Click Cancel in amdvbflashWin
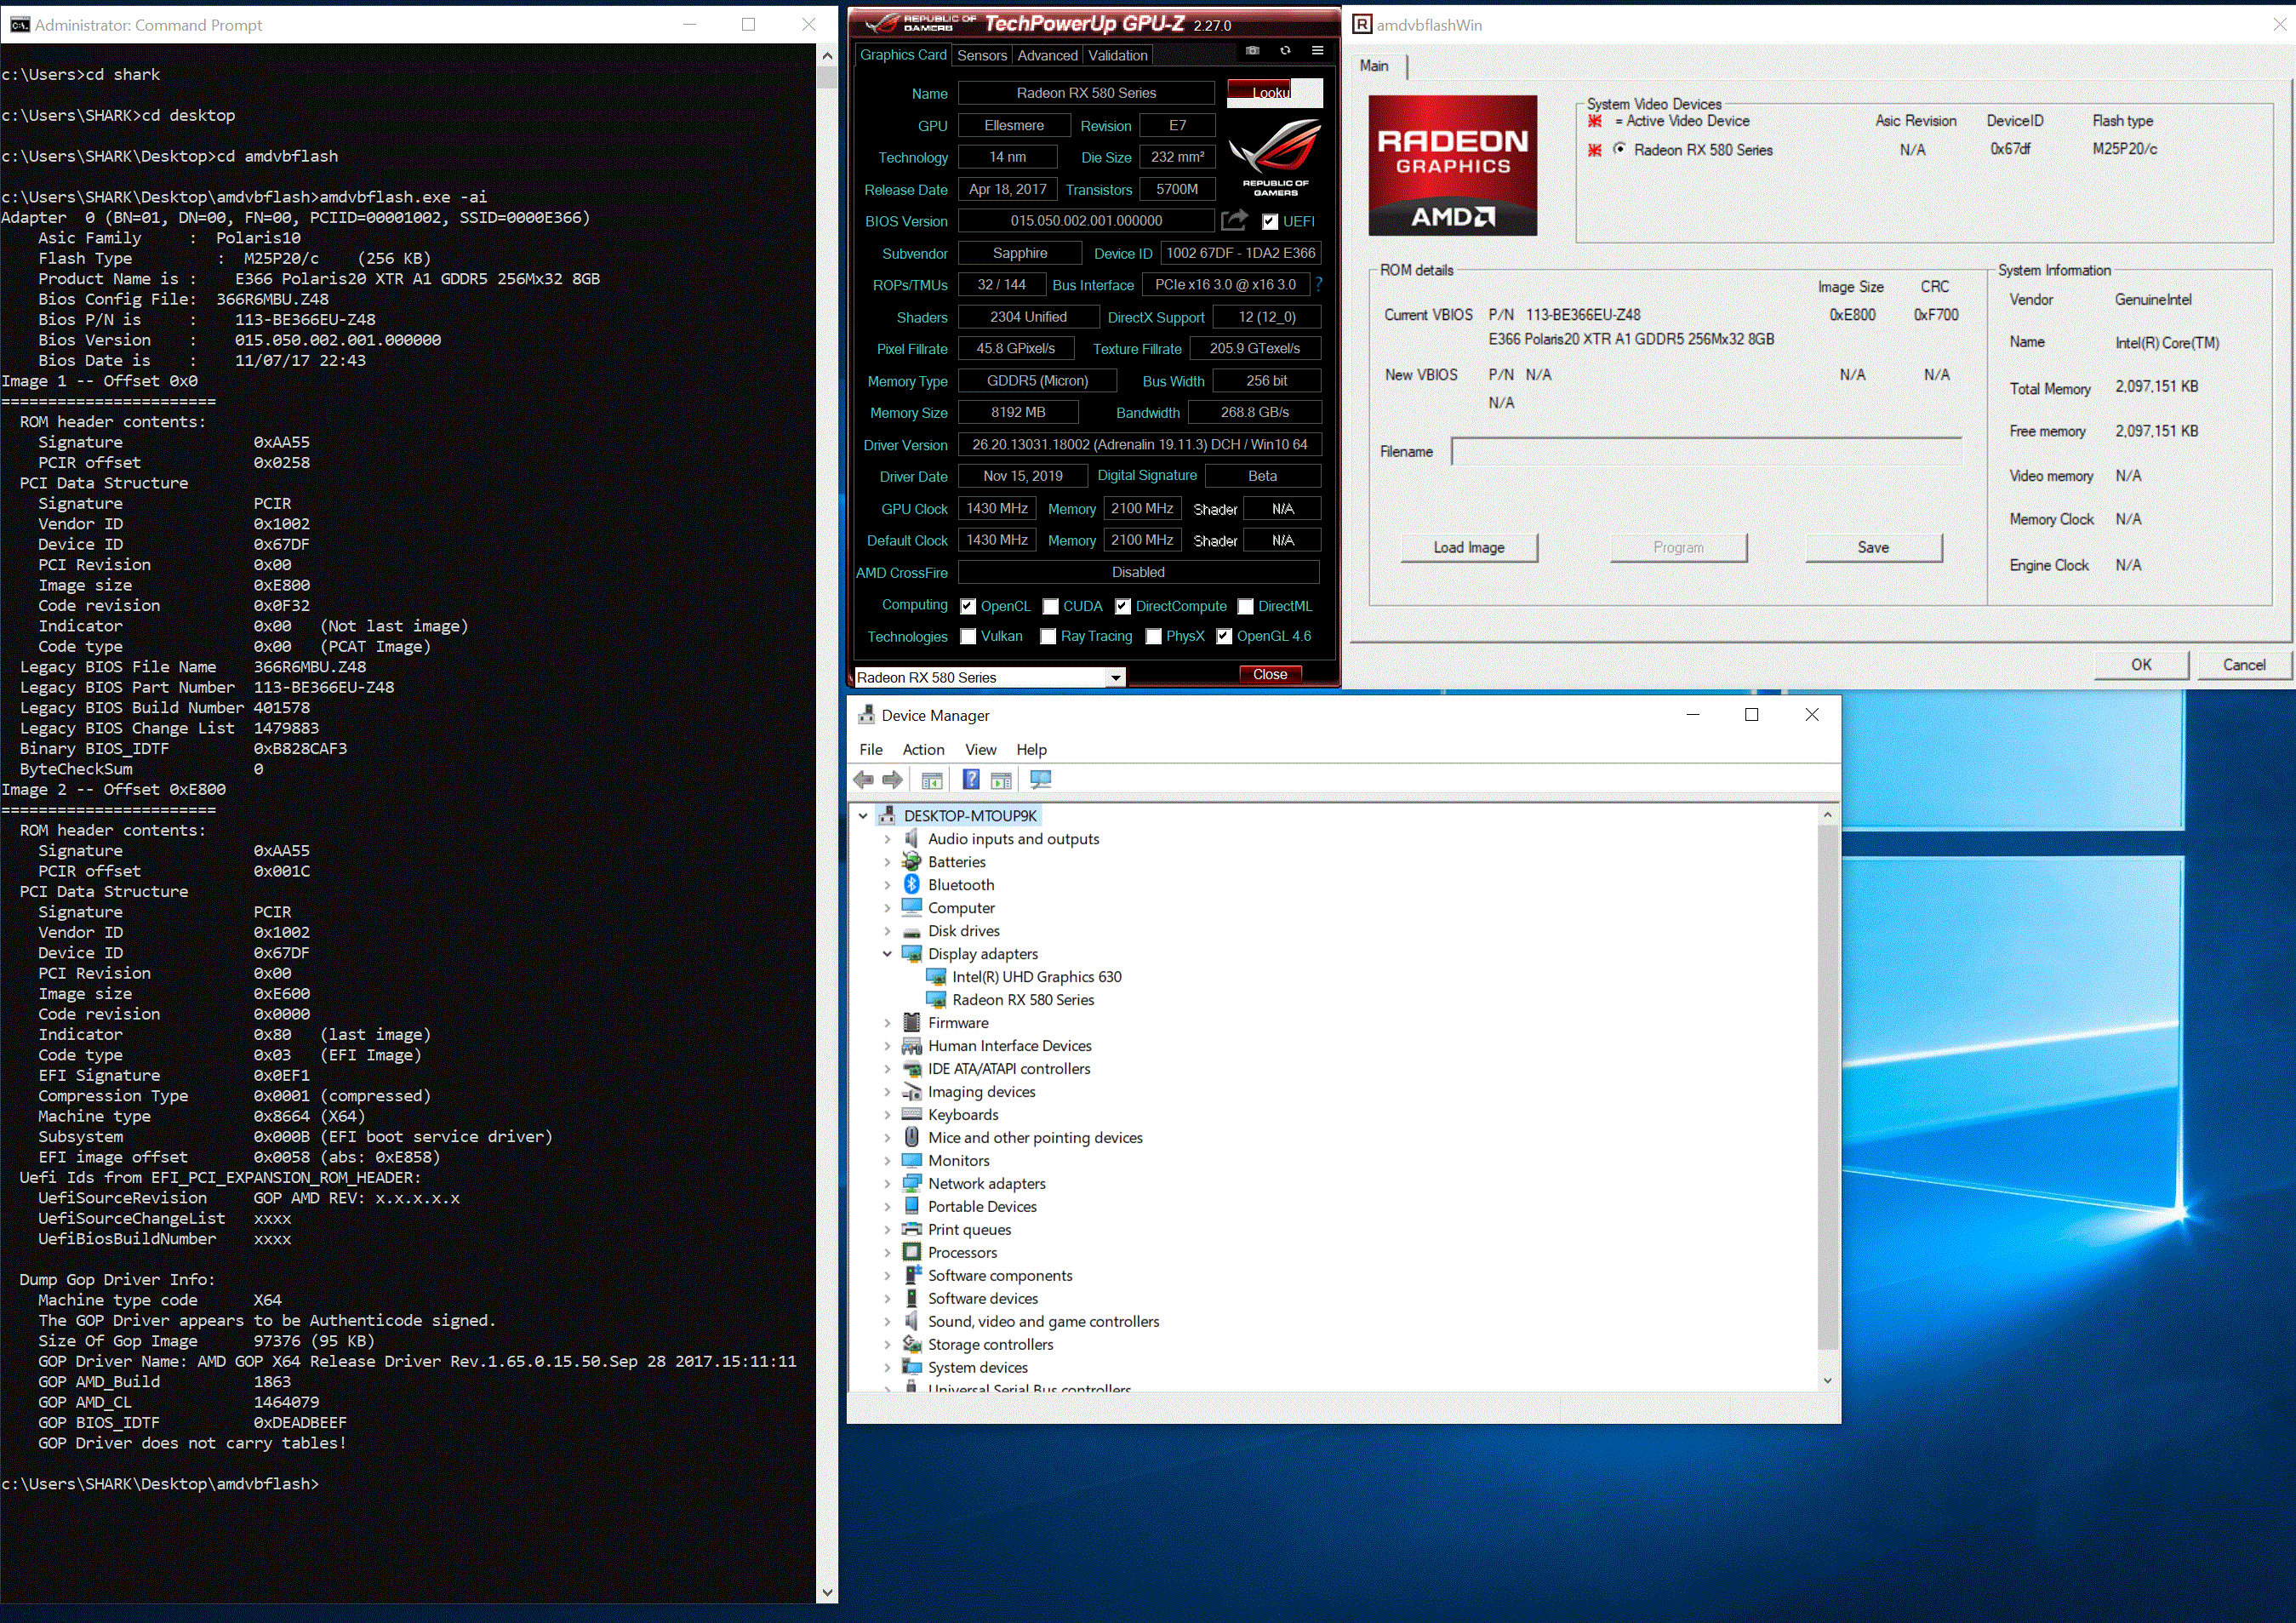This screenshot has width=2296, height=1623. point(2243,665)
